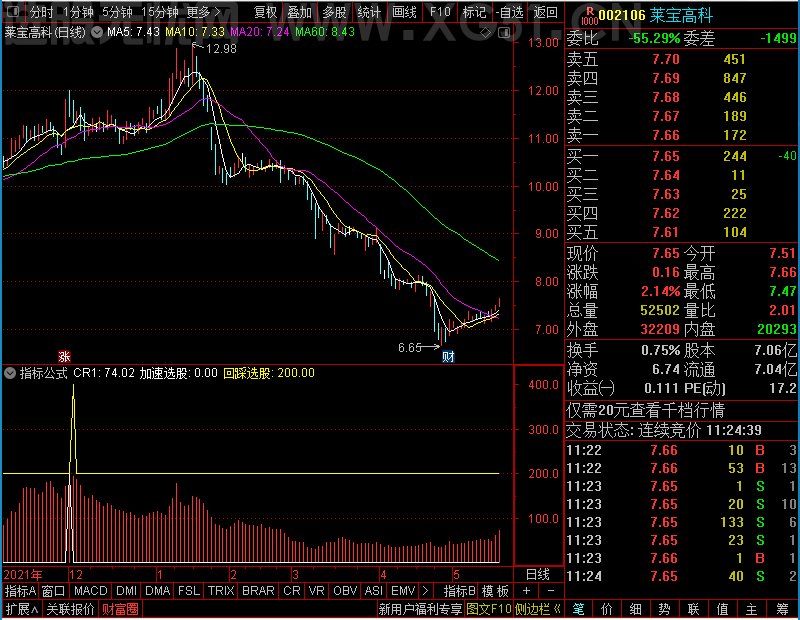Click the 6.65 low price label
Viewport: 800px width, 620px height.
click(410, 348)
